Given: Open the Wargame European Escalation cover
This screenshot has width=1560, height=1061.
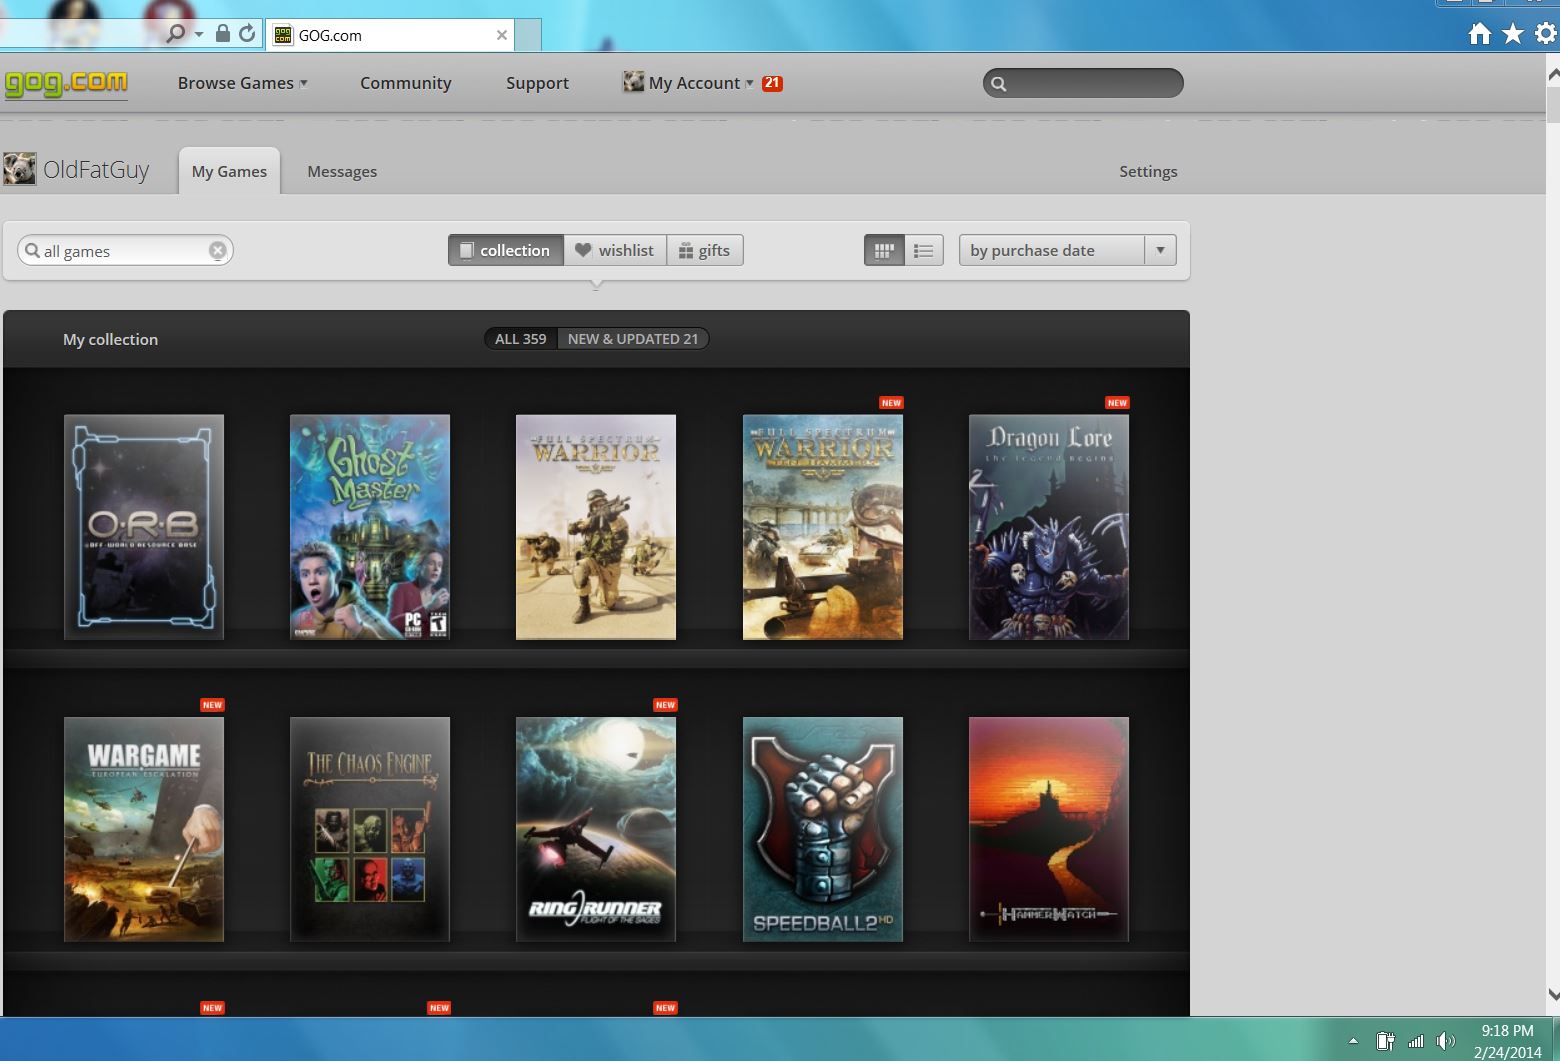Looking at the screenshot, I should (144, 829).
